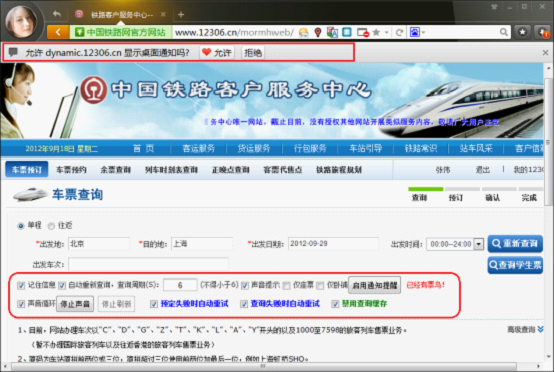The height and width of the screenshot is (372, 555).
Task: Dismiss the notification bar with X
Action: pos(545,53)
